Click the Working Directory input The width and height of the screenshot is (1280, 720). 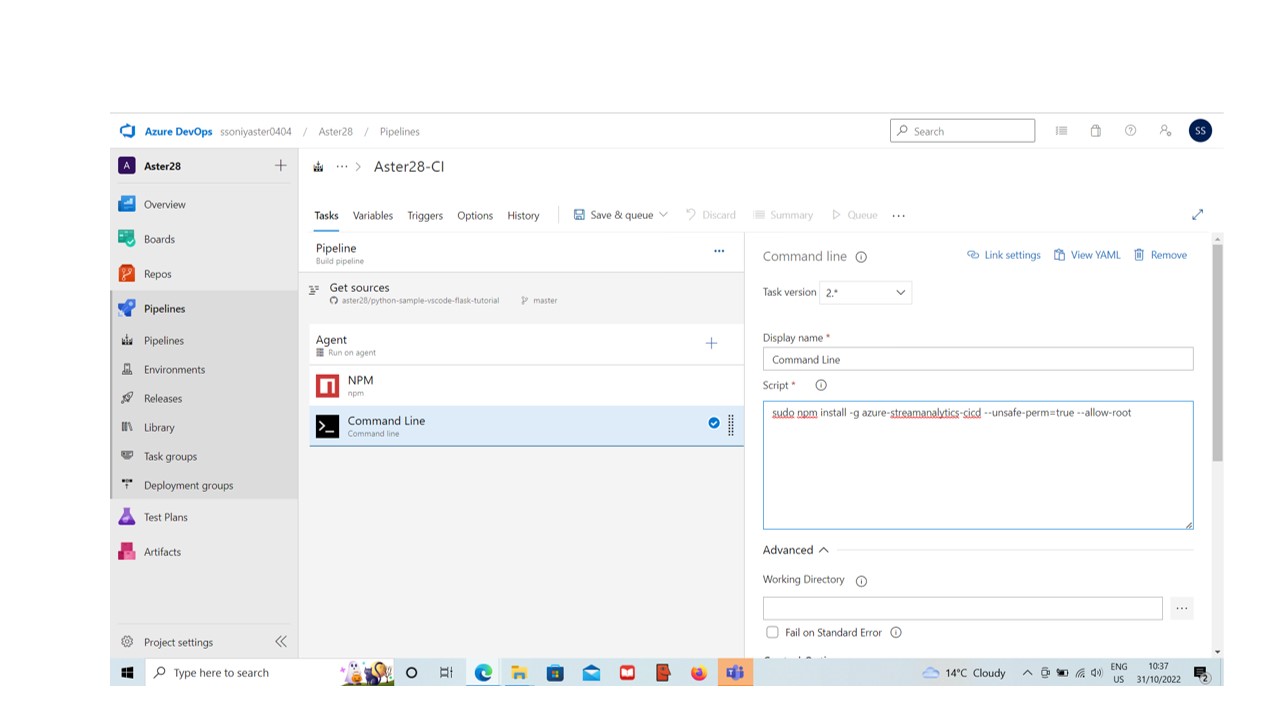(962, 608)
